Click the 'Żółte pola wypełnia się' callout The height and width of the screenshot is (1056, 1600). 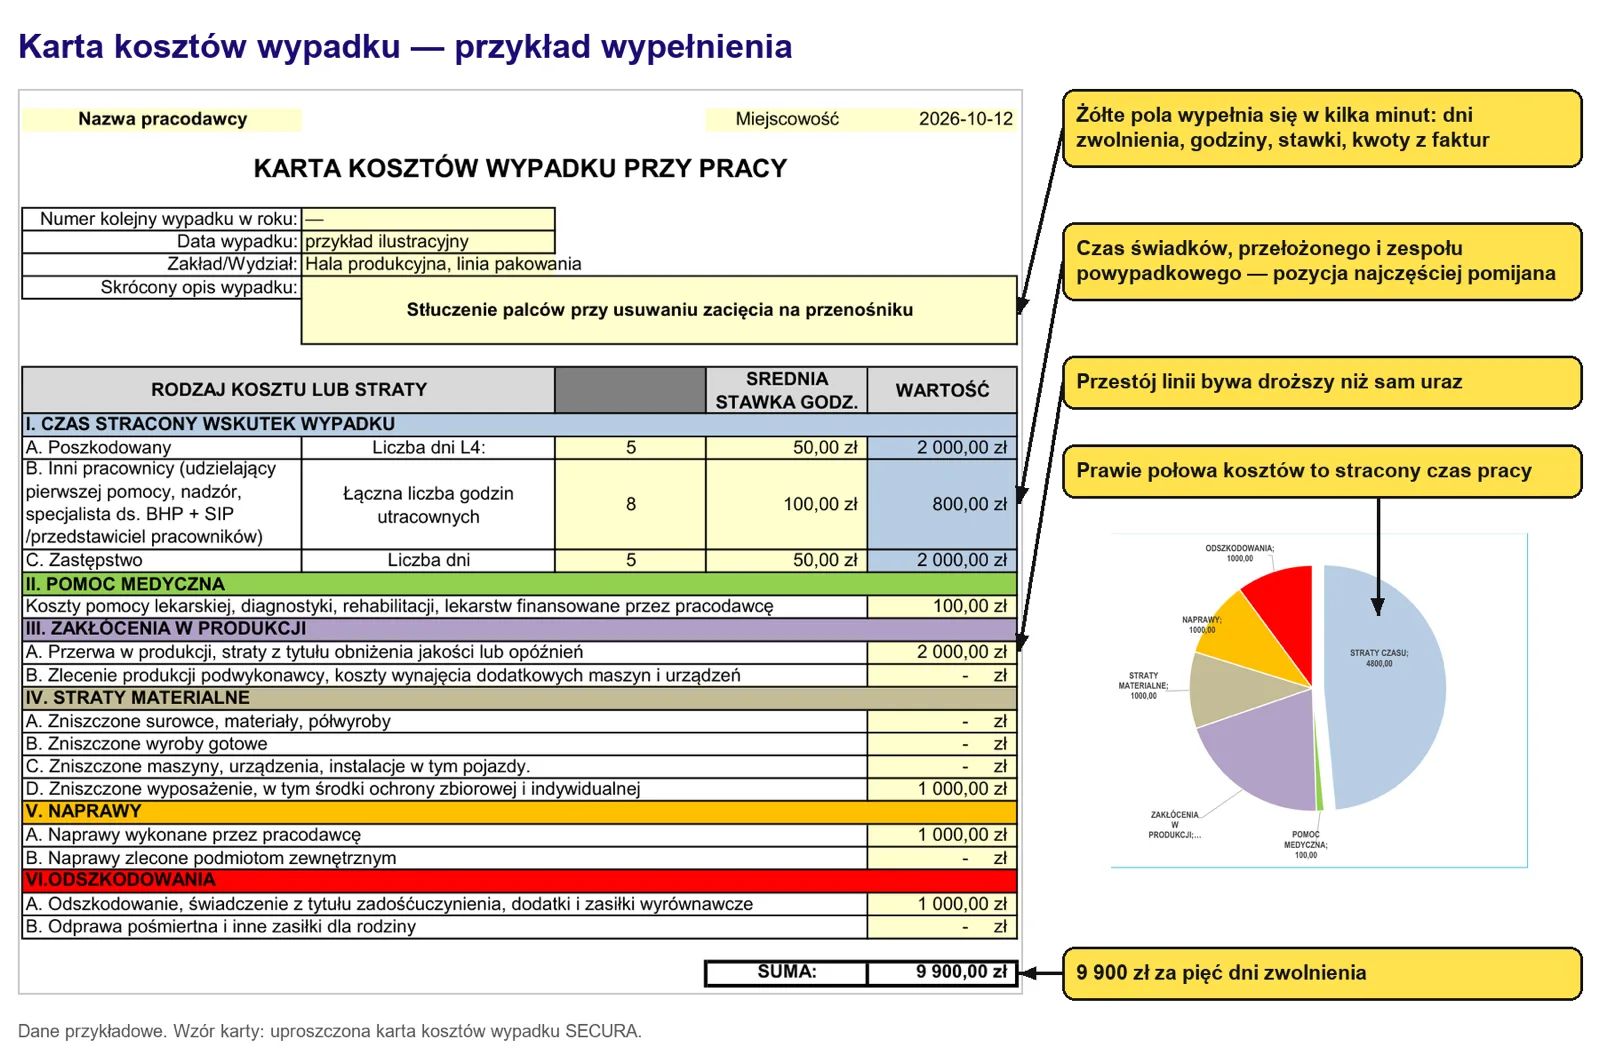click(1322, 128)
